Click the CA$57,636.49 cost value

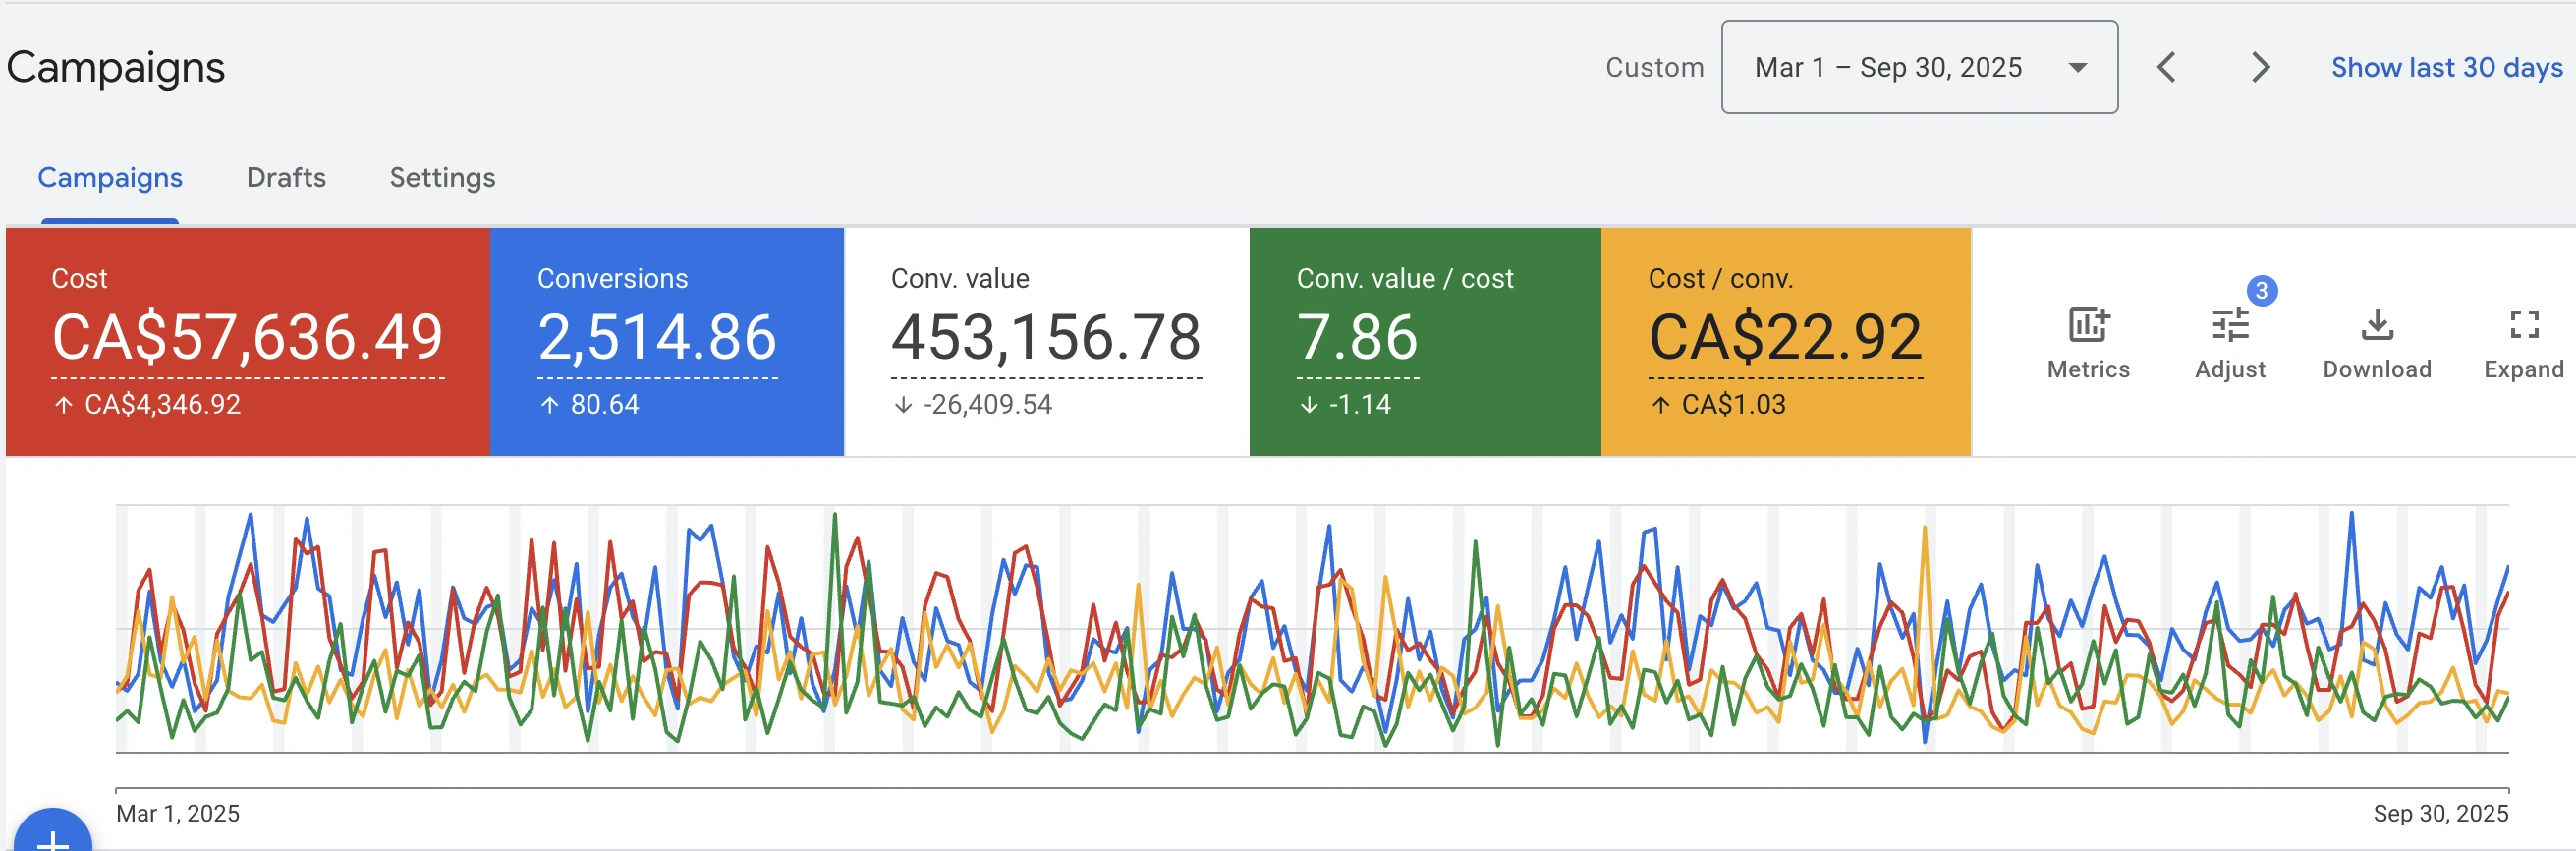[x=247, y=337]
